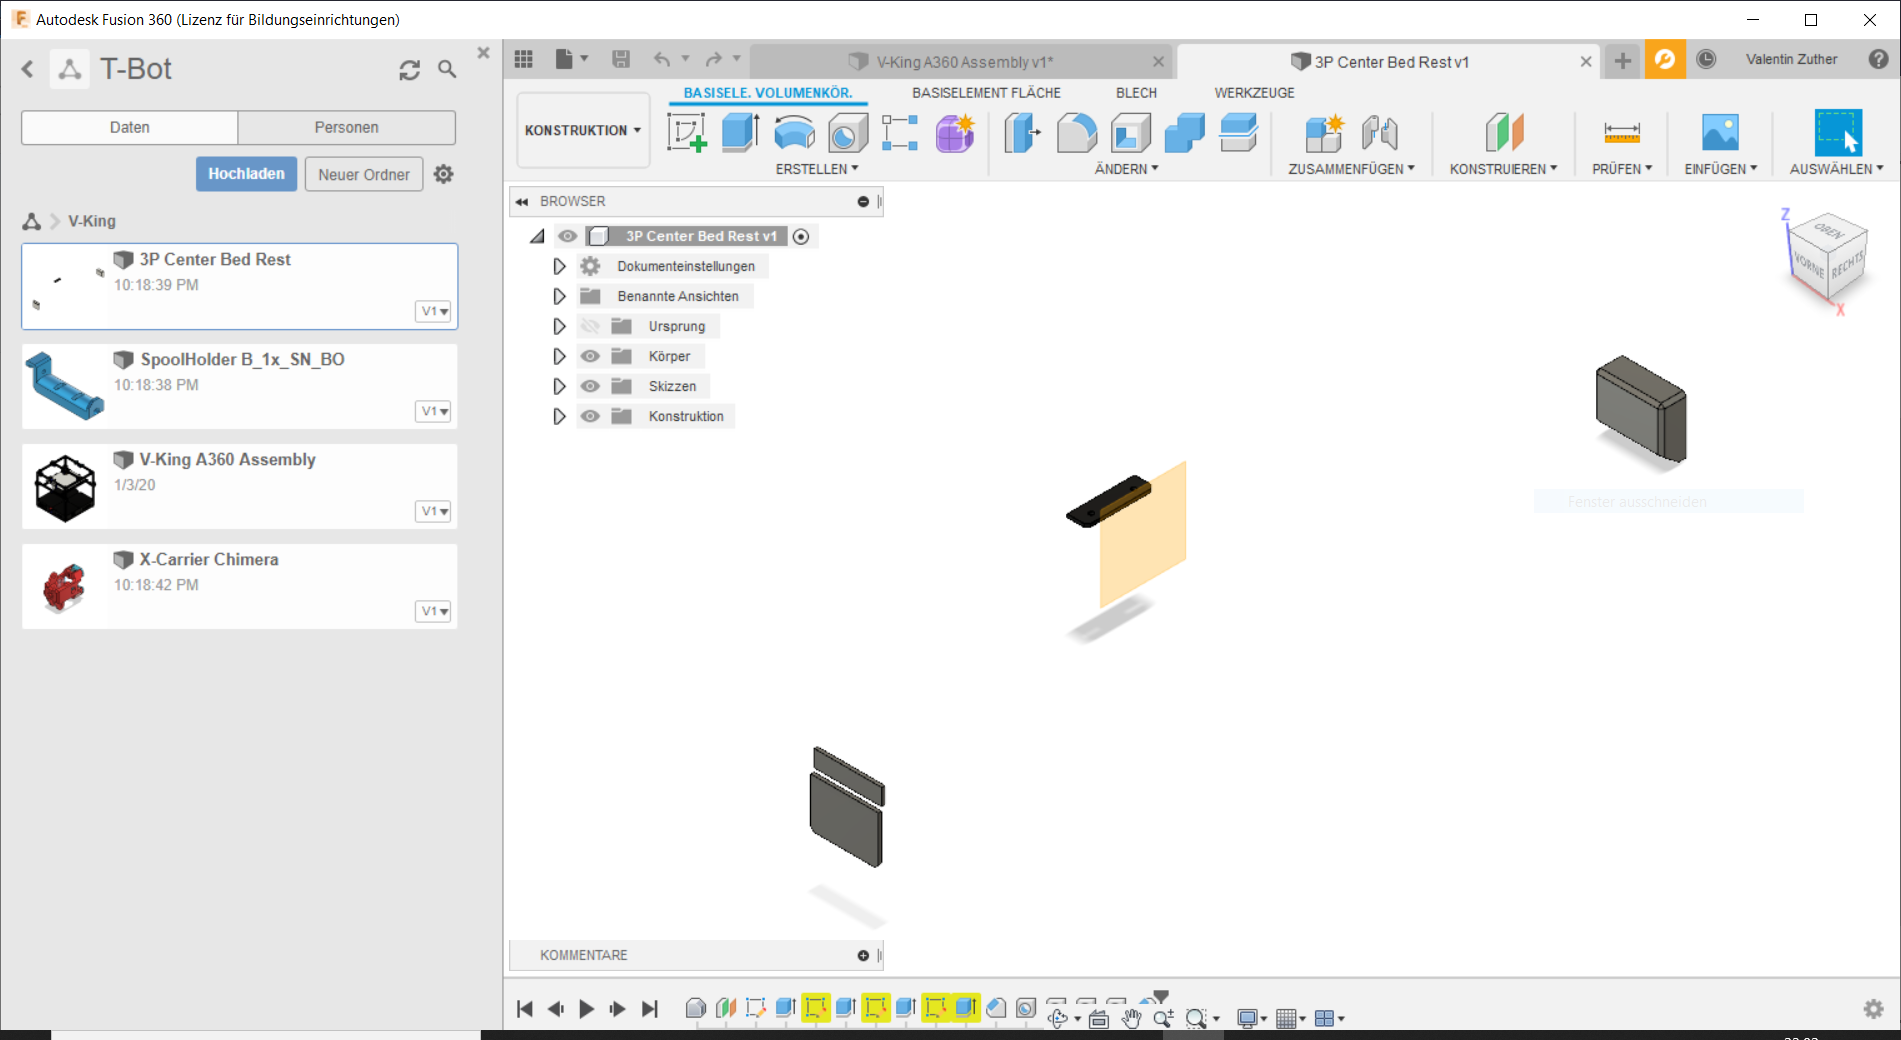Viewport: 1901px width, 1040px height.
Task: Search in the T-Bot data panel
Action: point(447,69)
